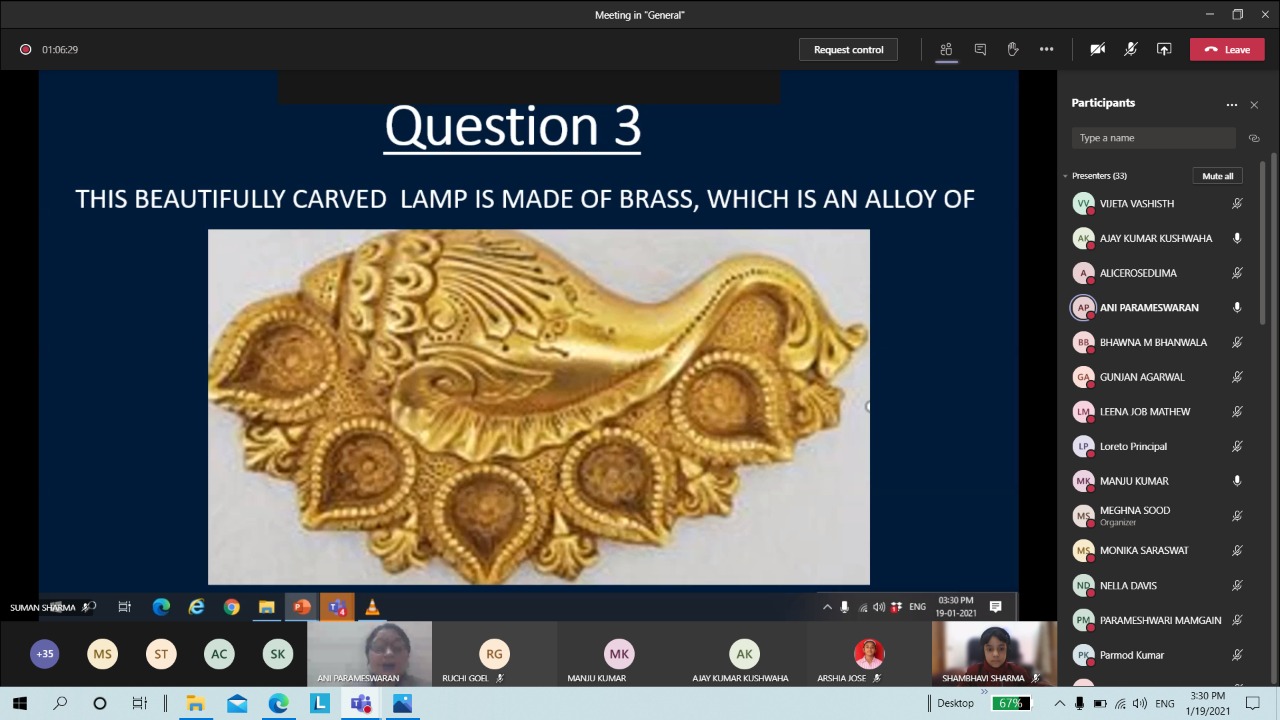Select ANI PARAMESWARAN in participants list
The width and height of the screenshot is (1280, 720).
1149,308
